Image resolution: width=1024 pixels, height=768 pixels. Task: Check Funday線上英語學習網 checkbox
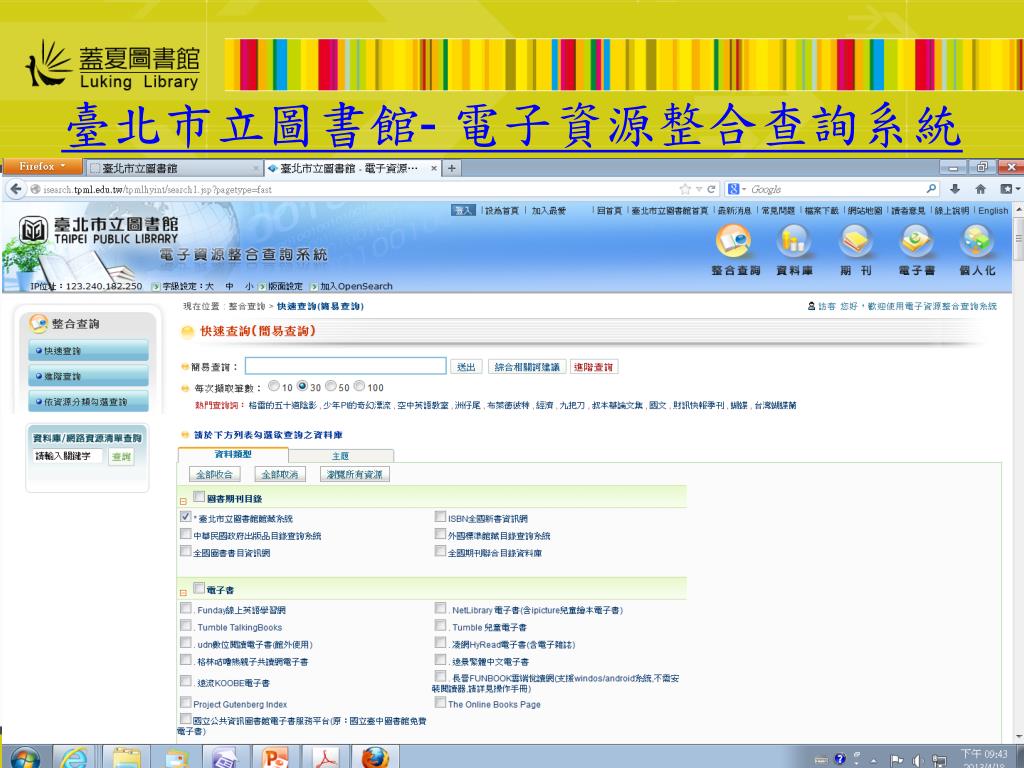click(185, 608)
